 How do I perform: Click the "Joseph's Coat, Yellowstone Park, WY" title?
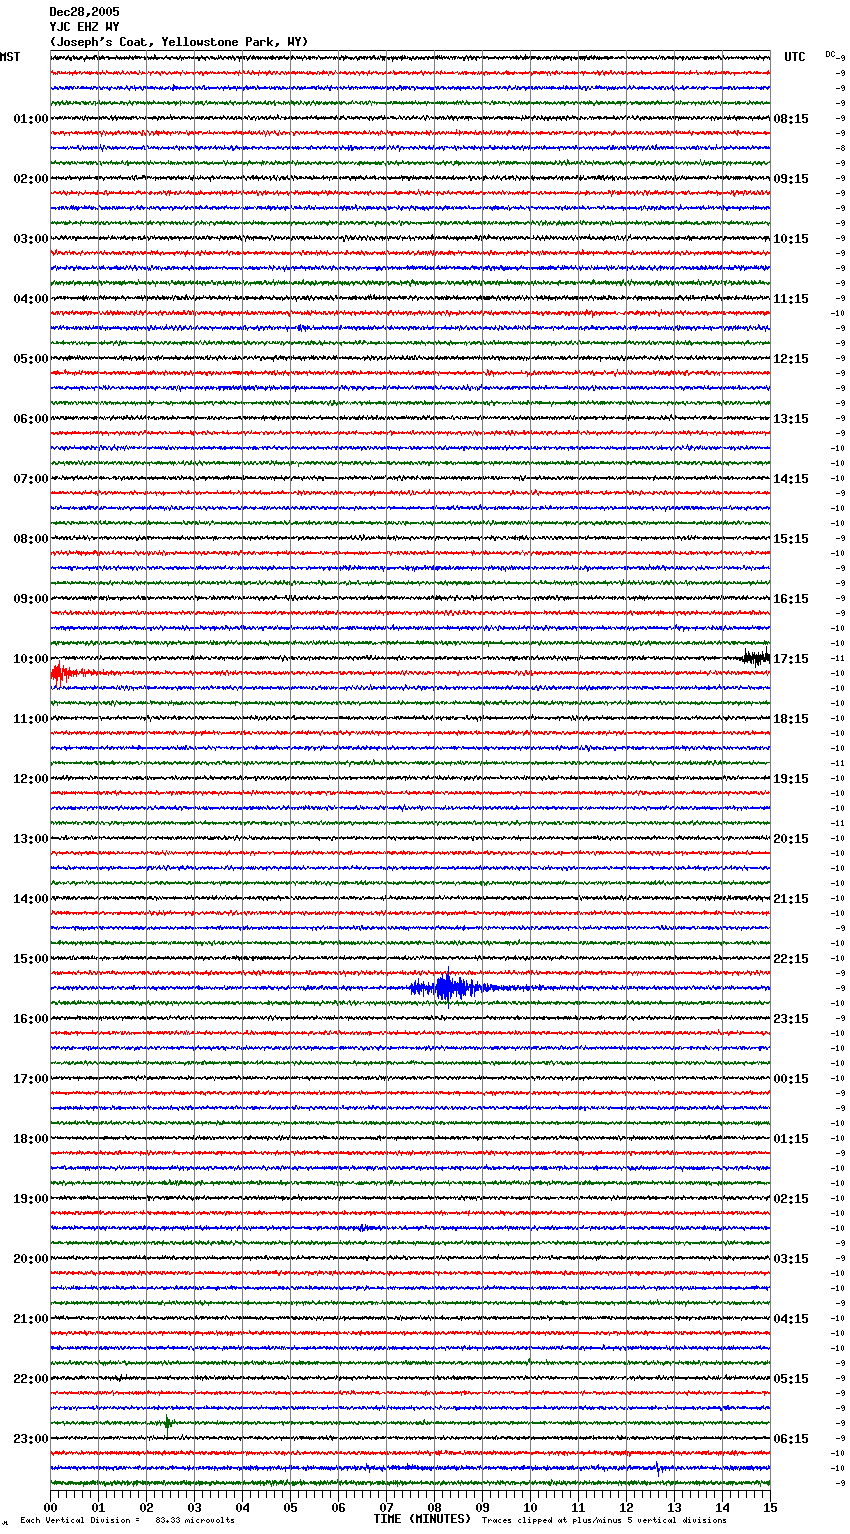coord(179,42)
